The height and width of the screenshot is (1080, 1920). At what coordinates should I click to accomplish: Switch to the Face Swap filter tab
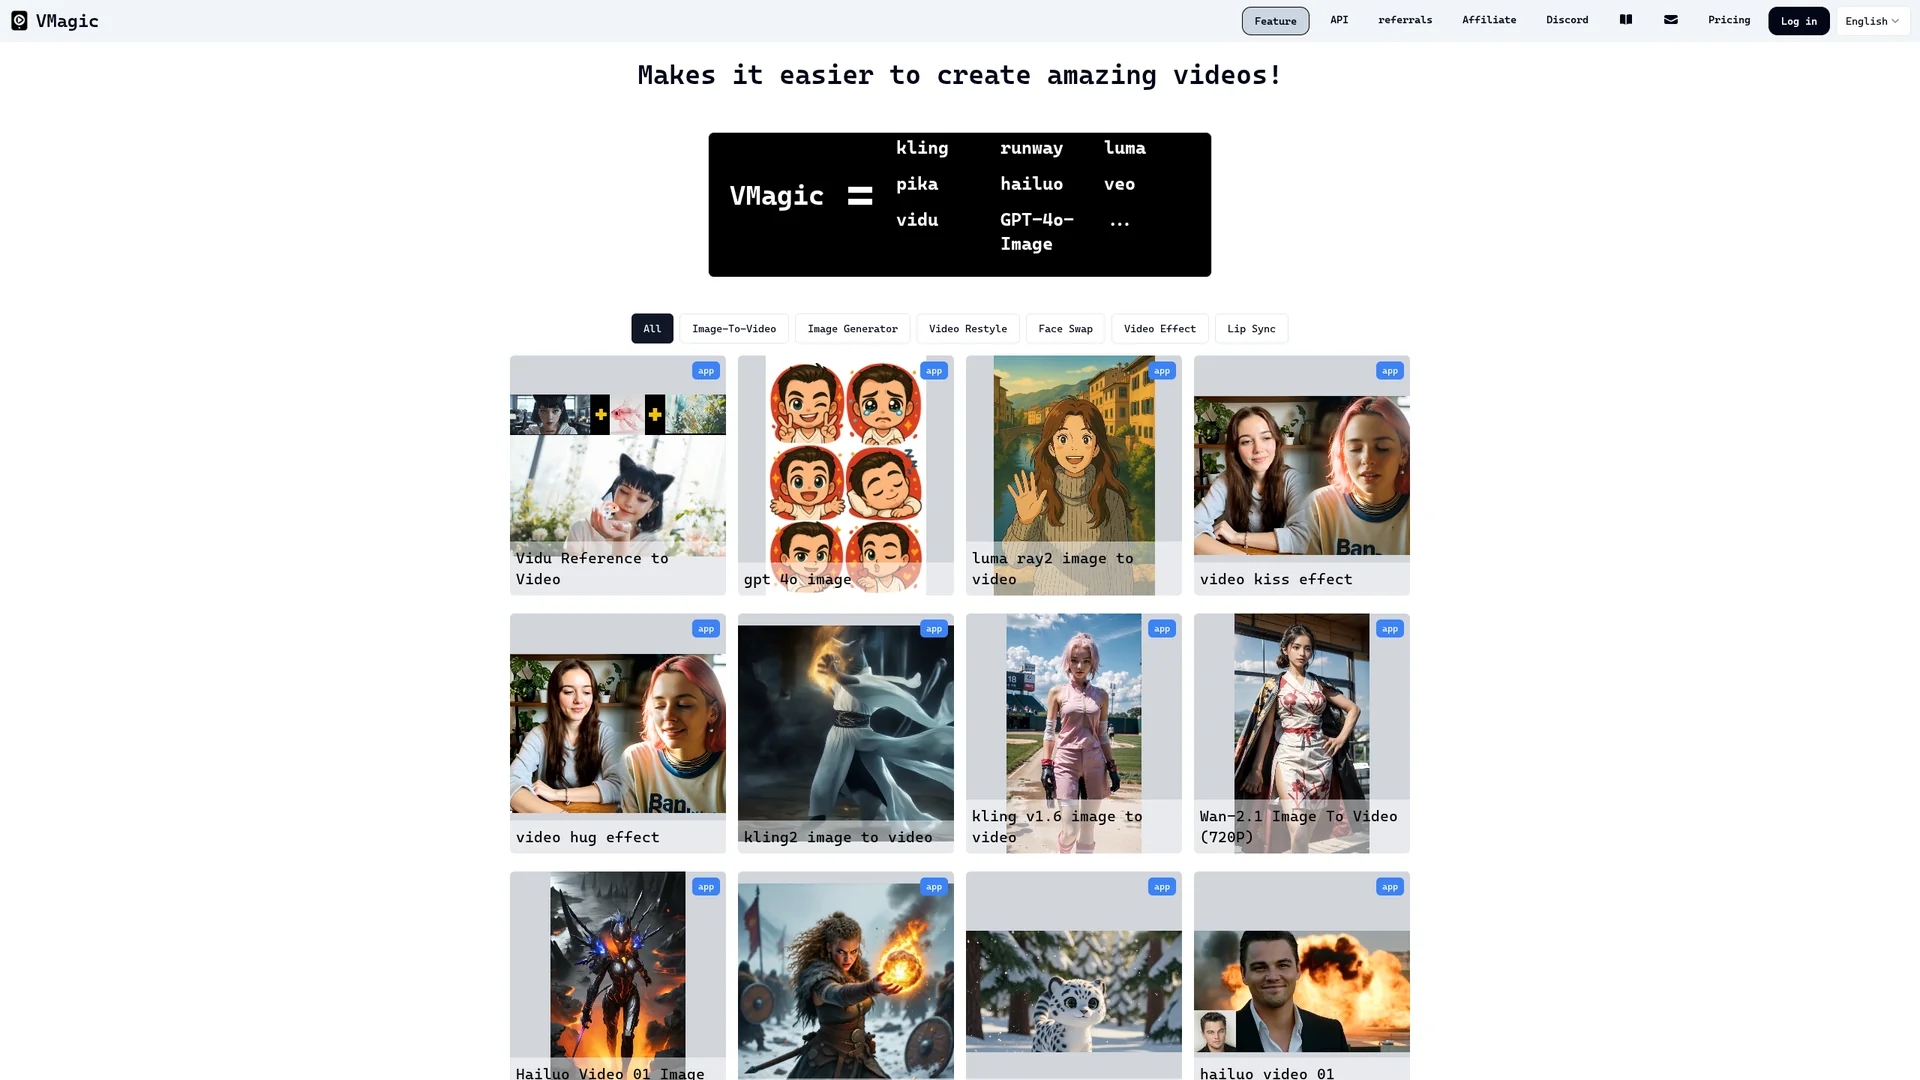point(1065,329)
